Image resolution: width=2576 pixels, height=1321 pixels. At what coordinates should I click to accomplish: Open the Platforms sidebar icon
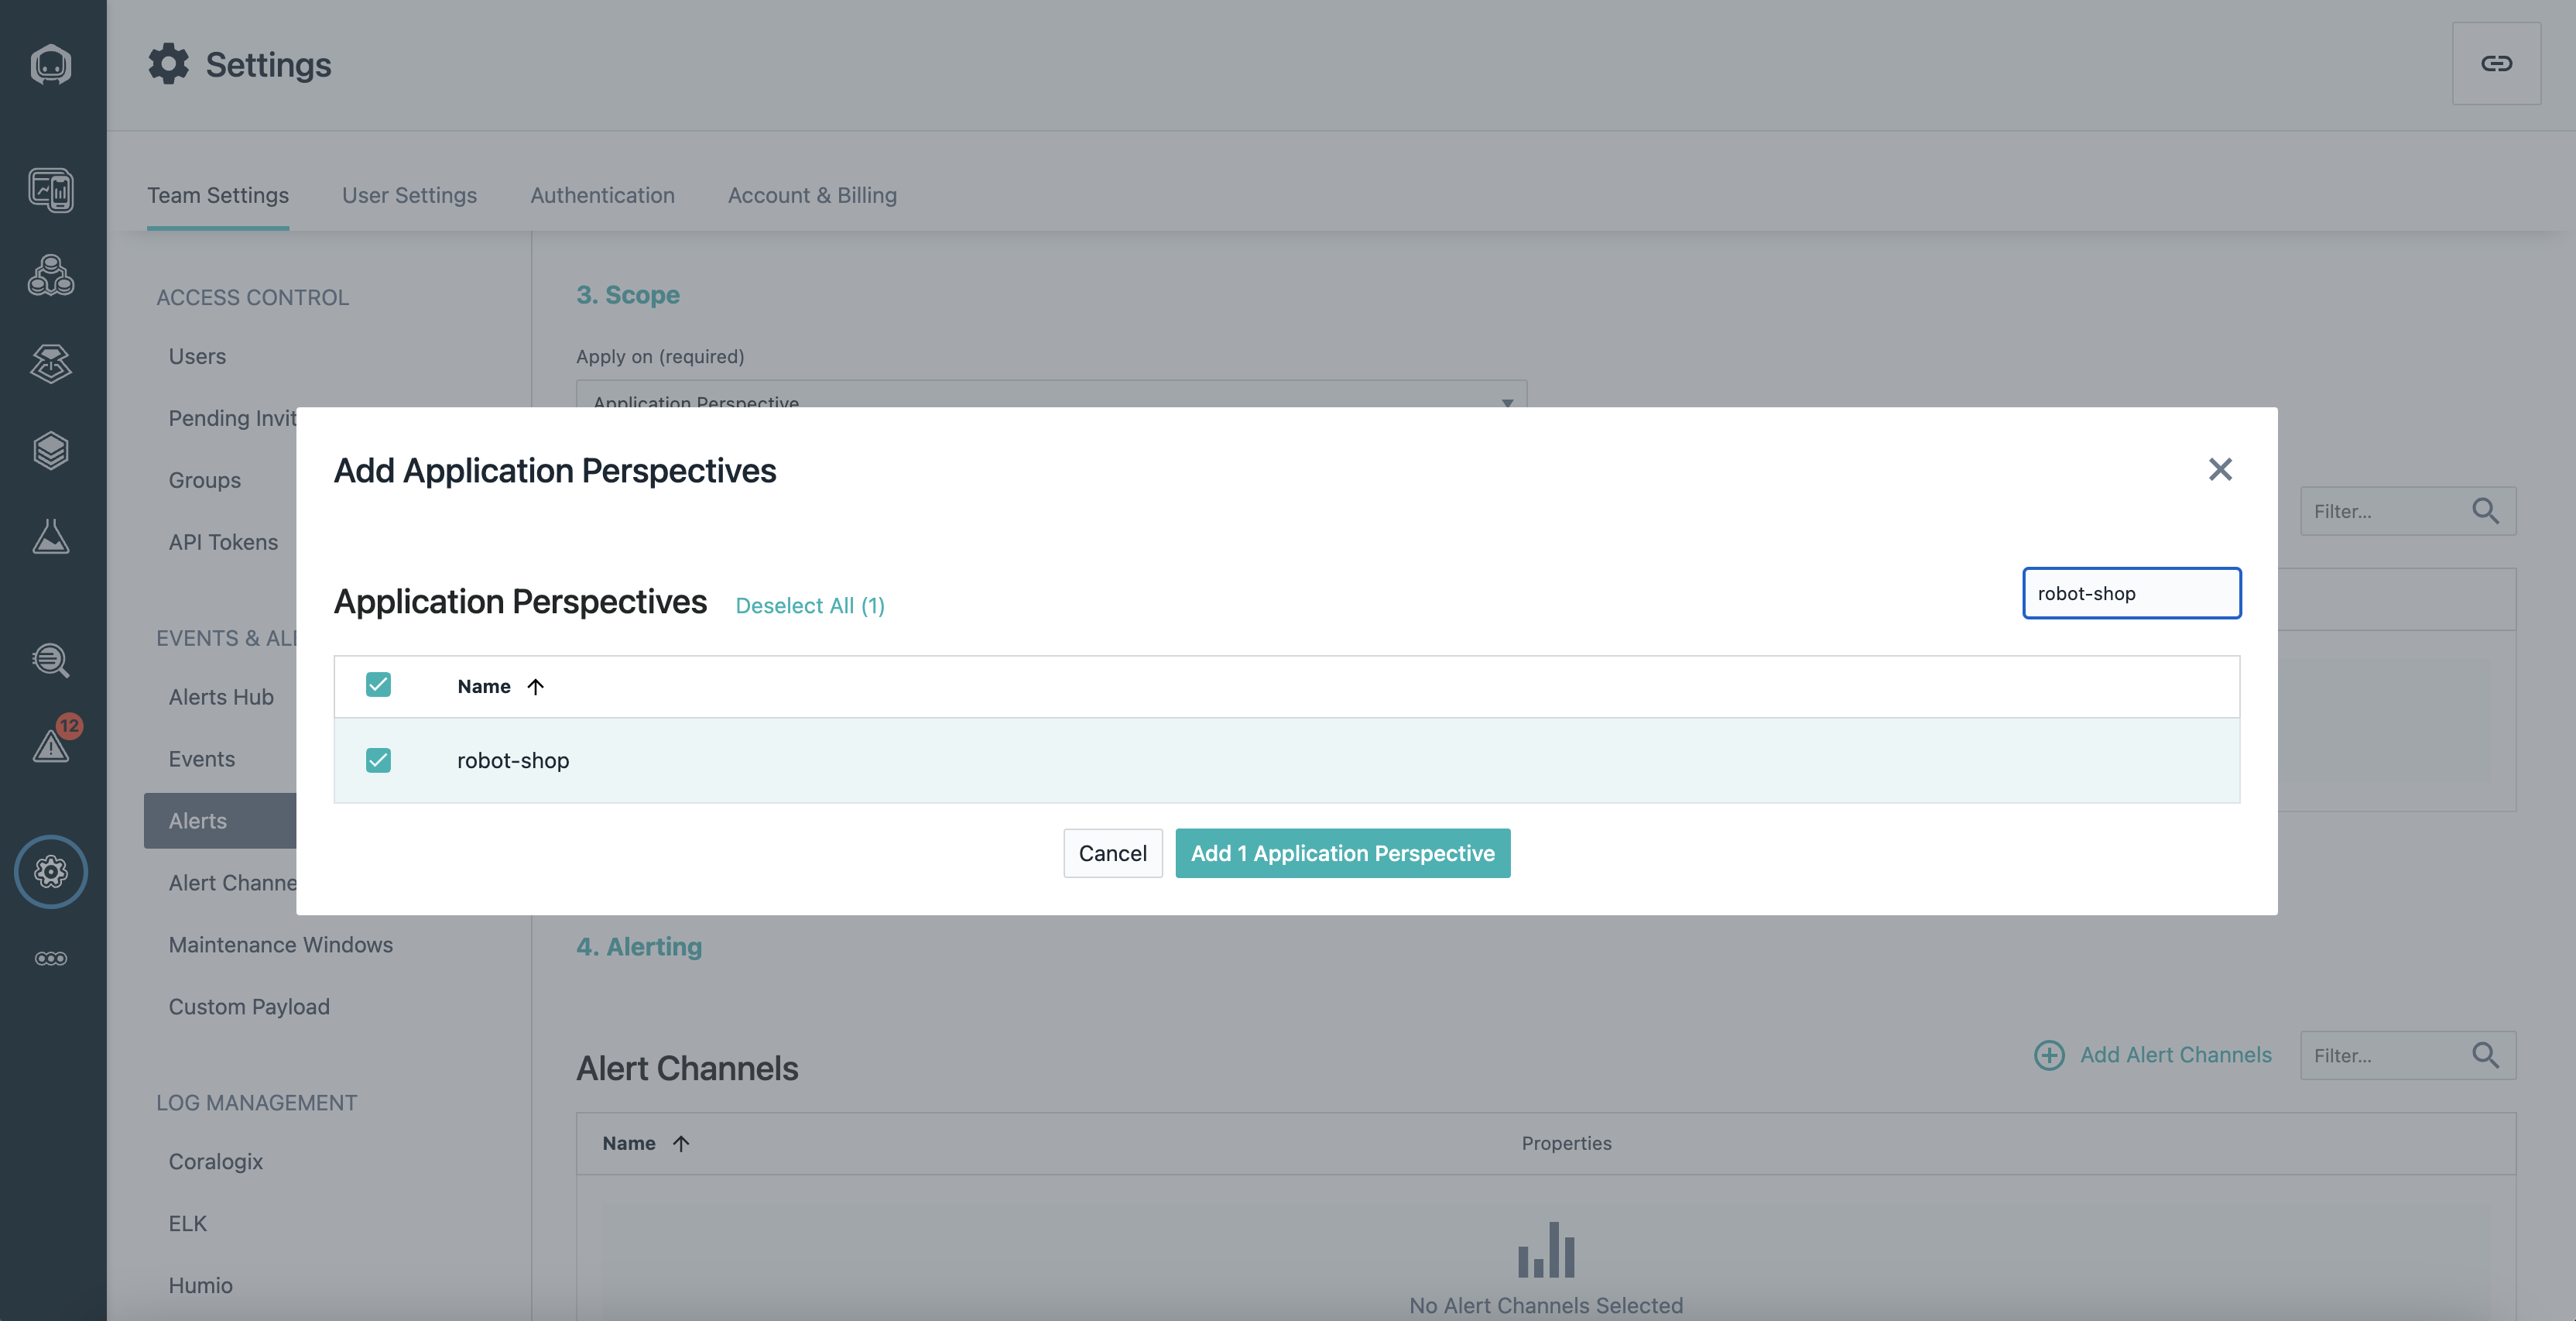(51, 363)
